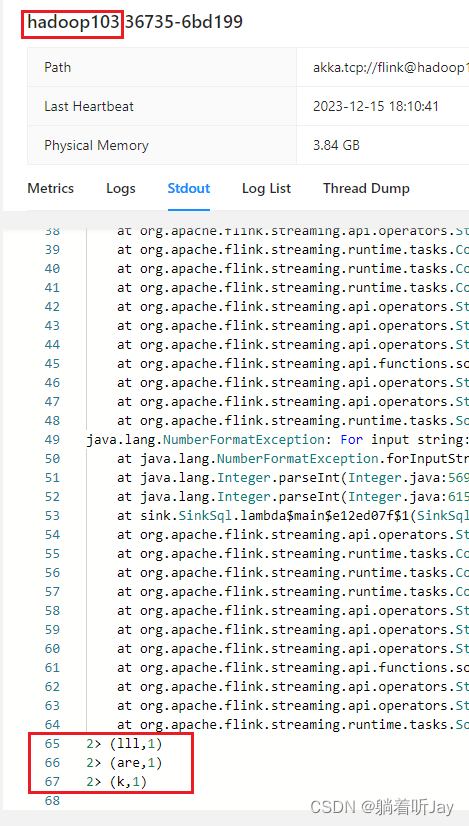Screen dimensions: 469x826
Task: Click the NumberFormatException.forInputString line 50
Action: point(293,458)
